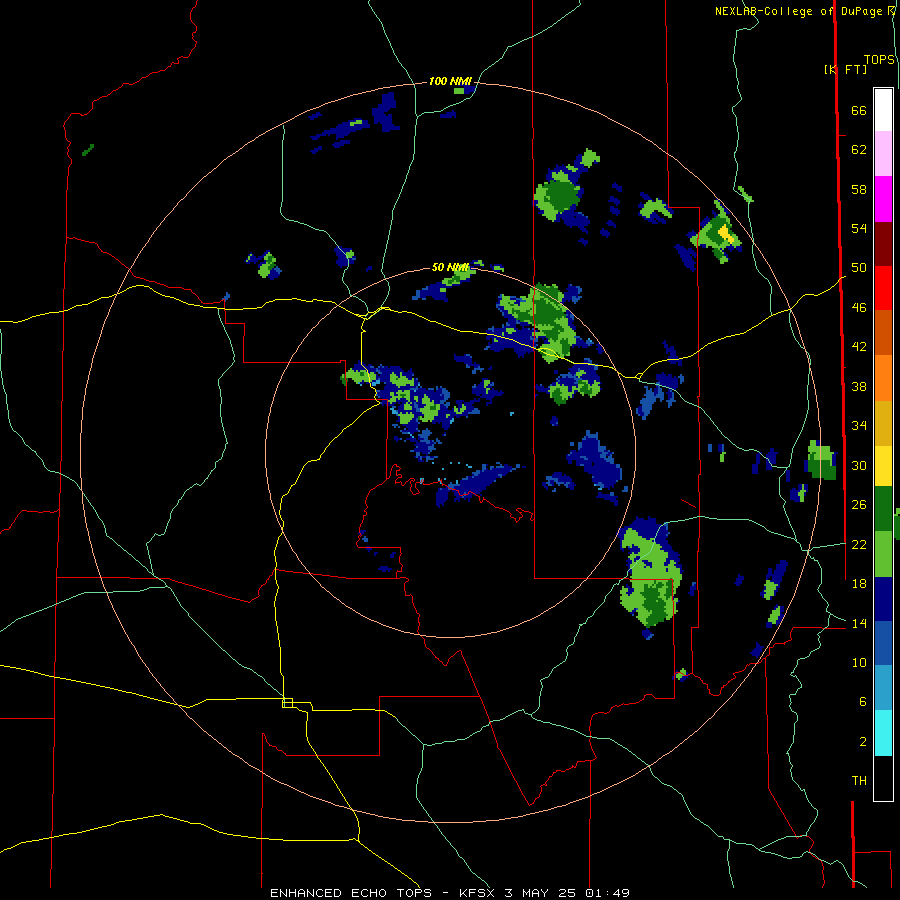Image resolution: width=900 pixels, height=900 pixels.
Task: Click the white swatch in tops legend
Action: pos(883,110)
